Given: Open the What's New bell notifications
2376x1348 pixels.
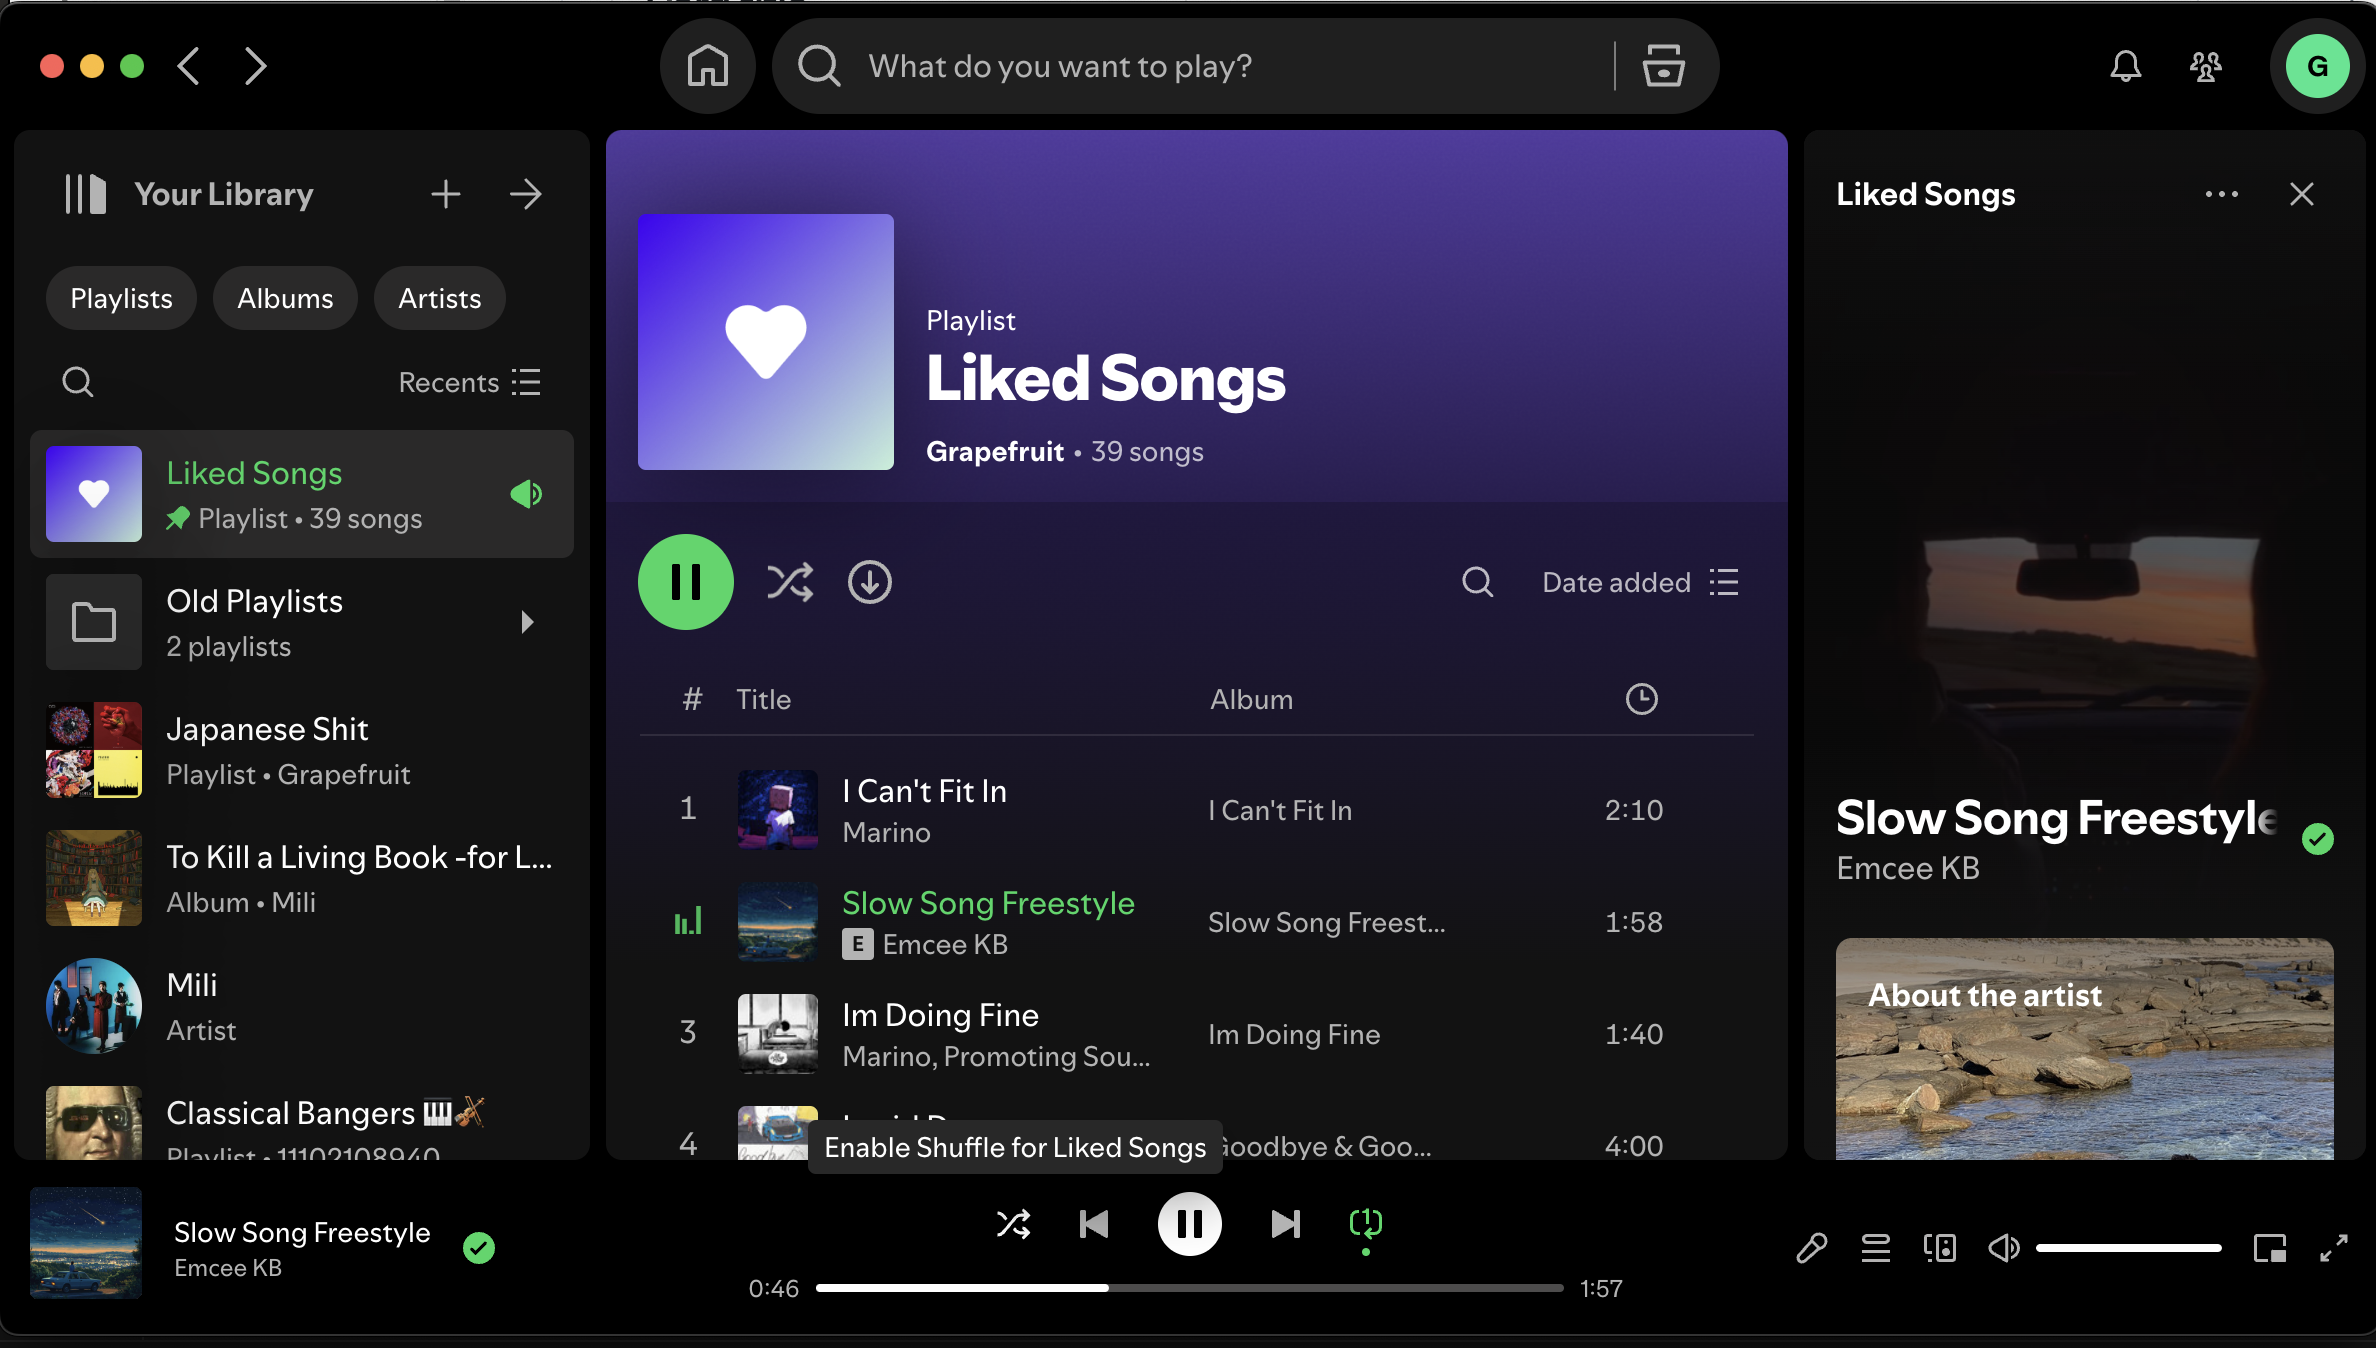Looking at the screenshot, I should (x=2125, y=66).
